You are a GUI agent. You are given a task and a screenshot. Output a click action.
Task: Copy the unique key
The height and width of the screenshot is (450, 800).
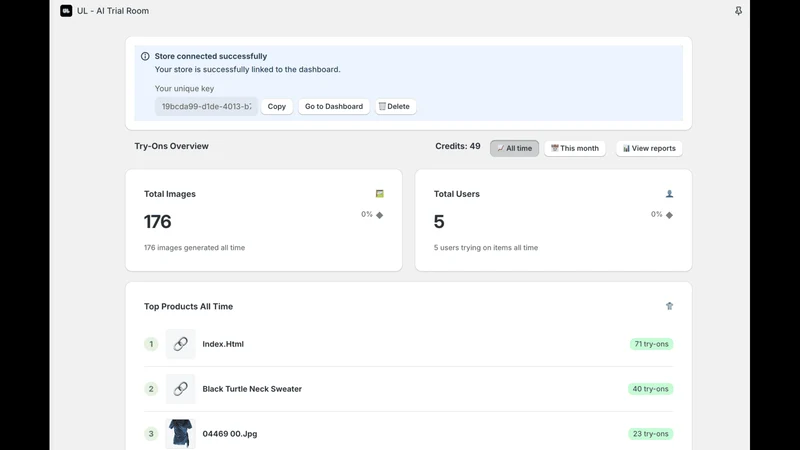coord(277,106)
